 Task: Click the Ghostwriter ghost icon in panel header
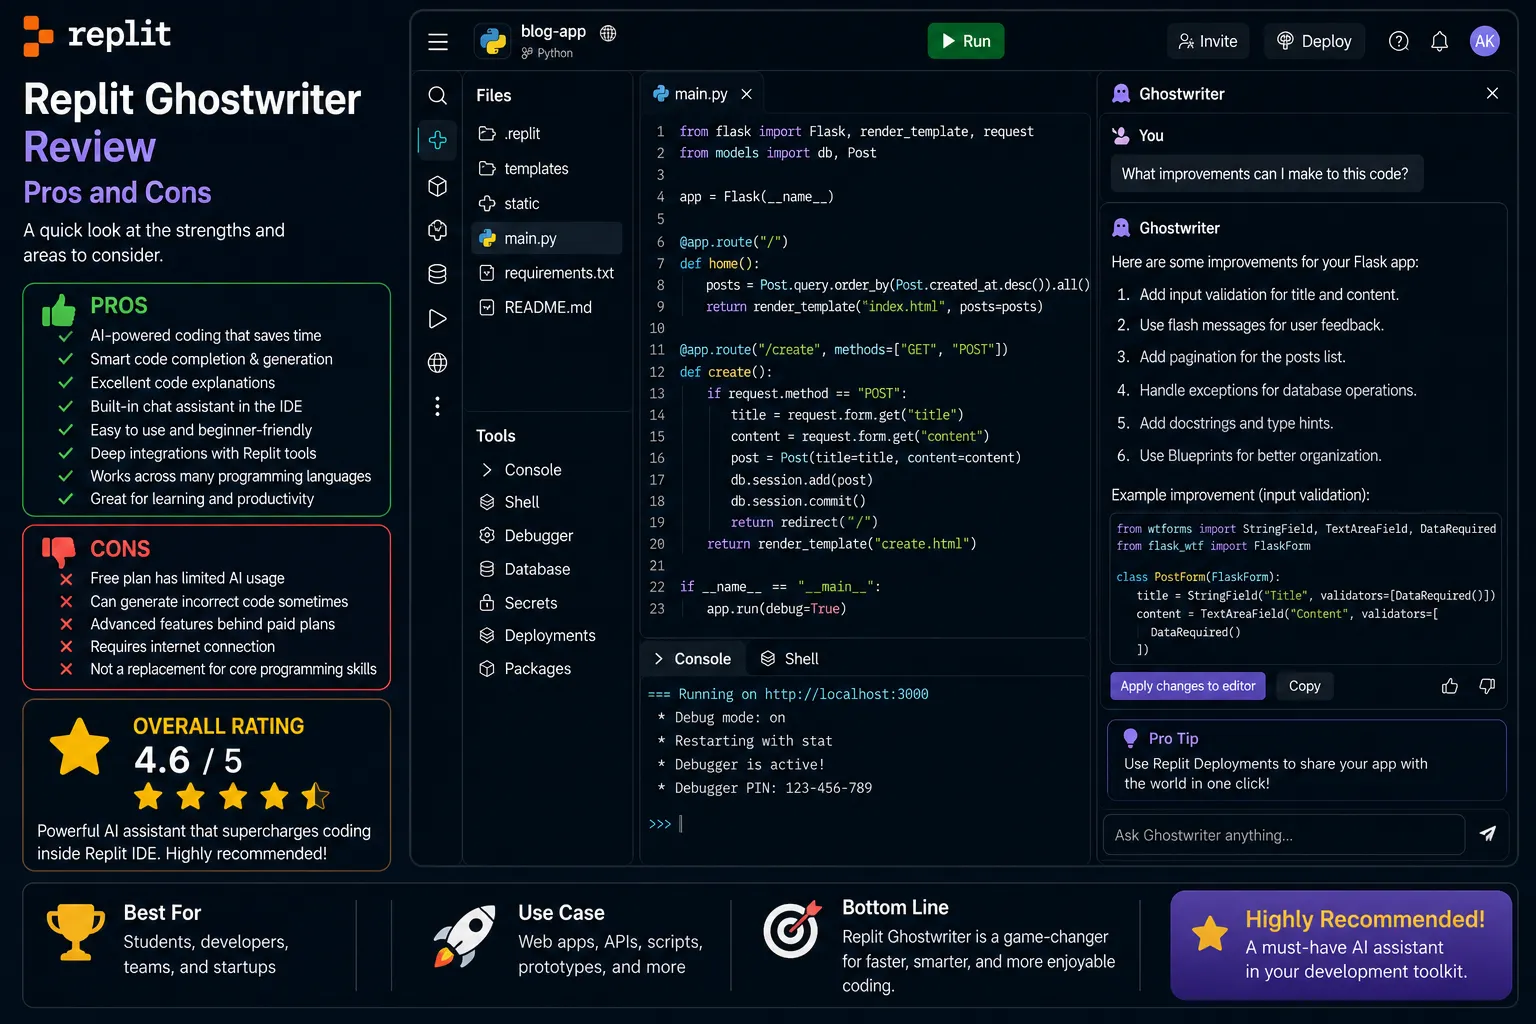click(1121, 93)
